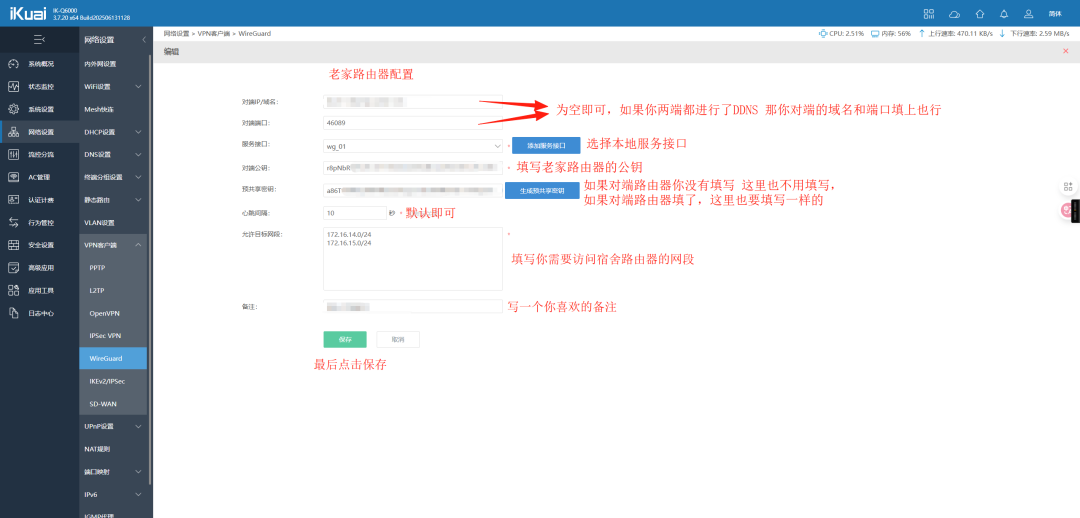This screenshot has height=518, width=1080.
Task: Select WireGuard menu item
Action: pyautogui.click(x=114, y=358)
